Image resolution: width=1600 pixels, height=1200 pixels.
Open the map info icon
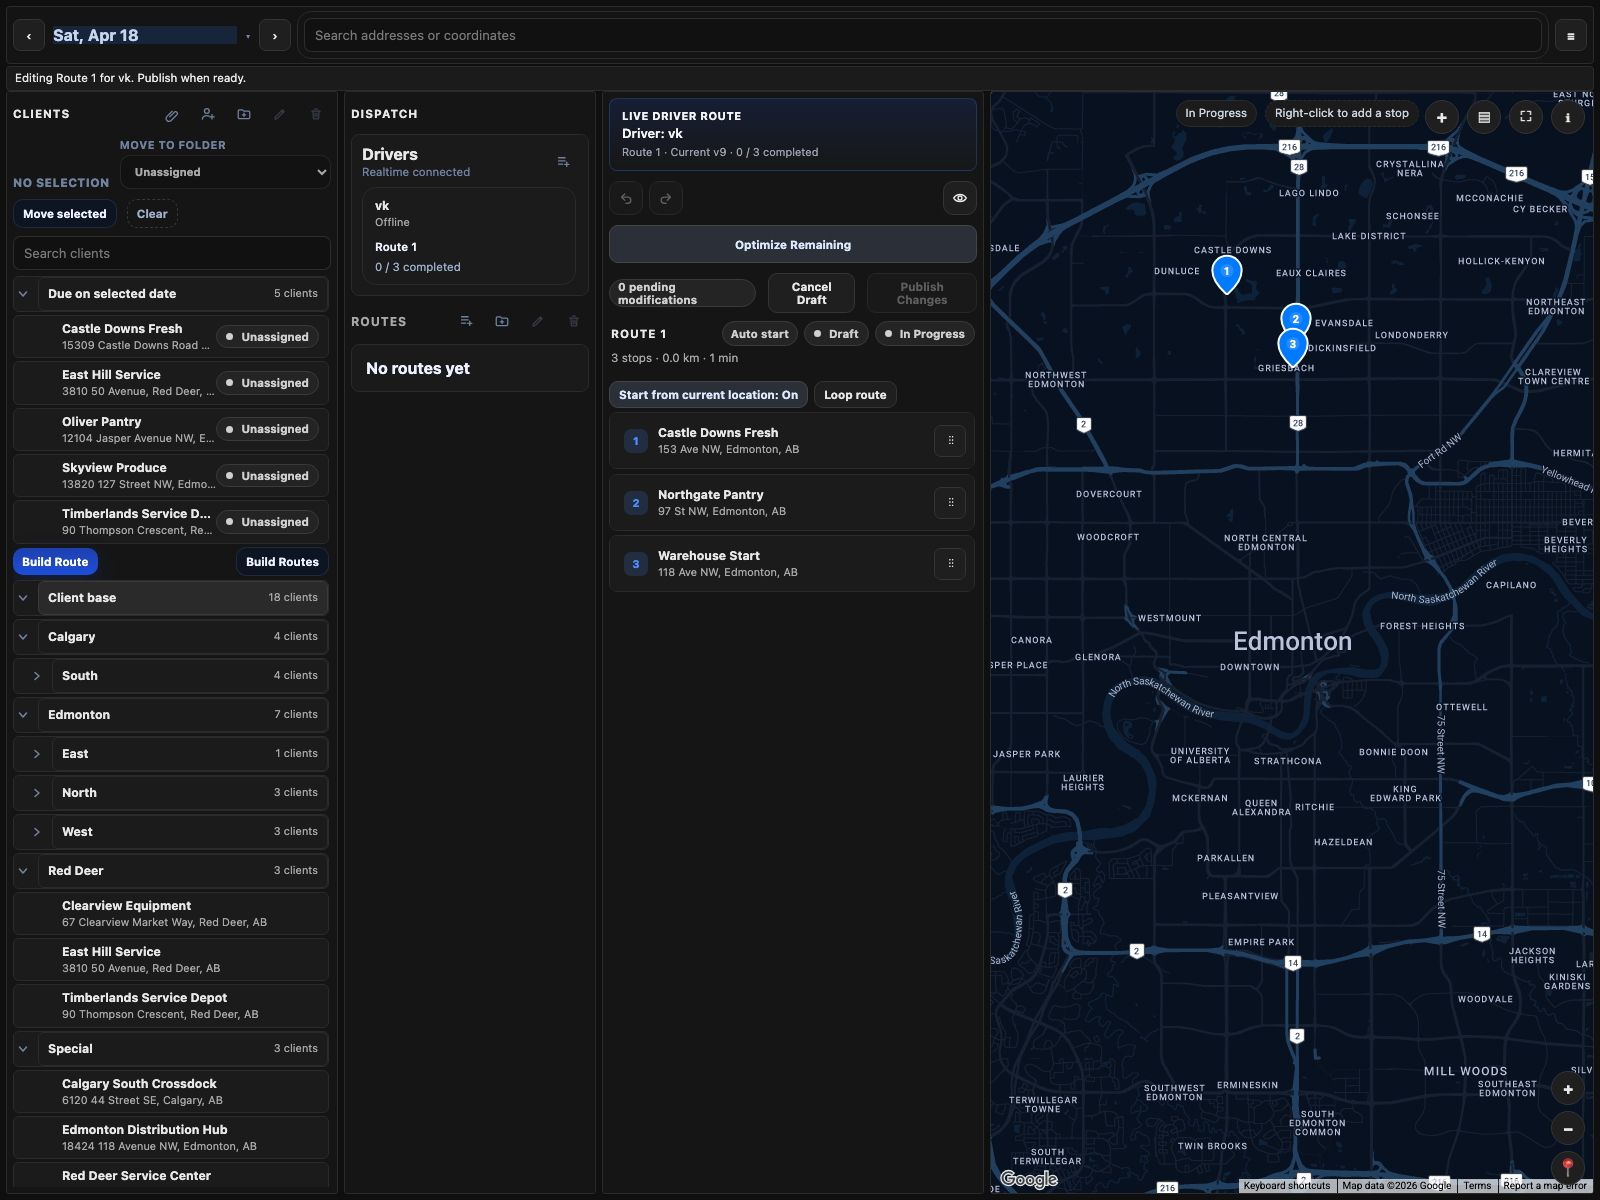1568,117
